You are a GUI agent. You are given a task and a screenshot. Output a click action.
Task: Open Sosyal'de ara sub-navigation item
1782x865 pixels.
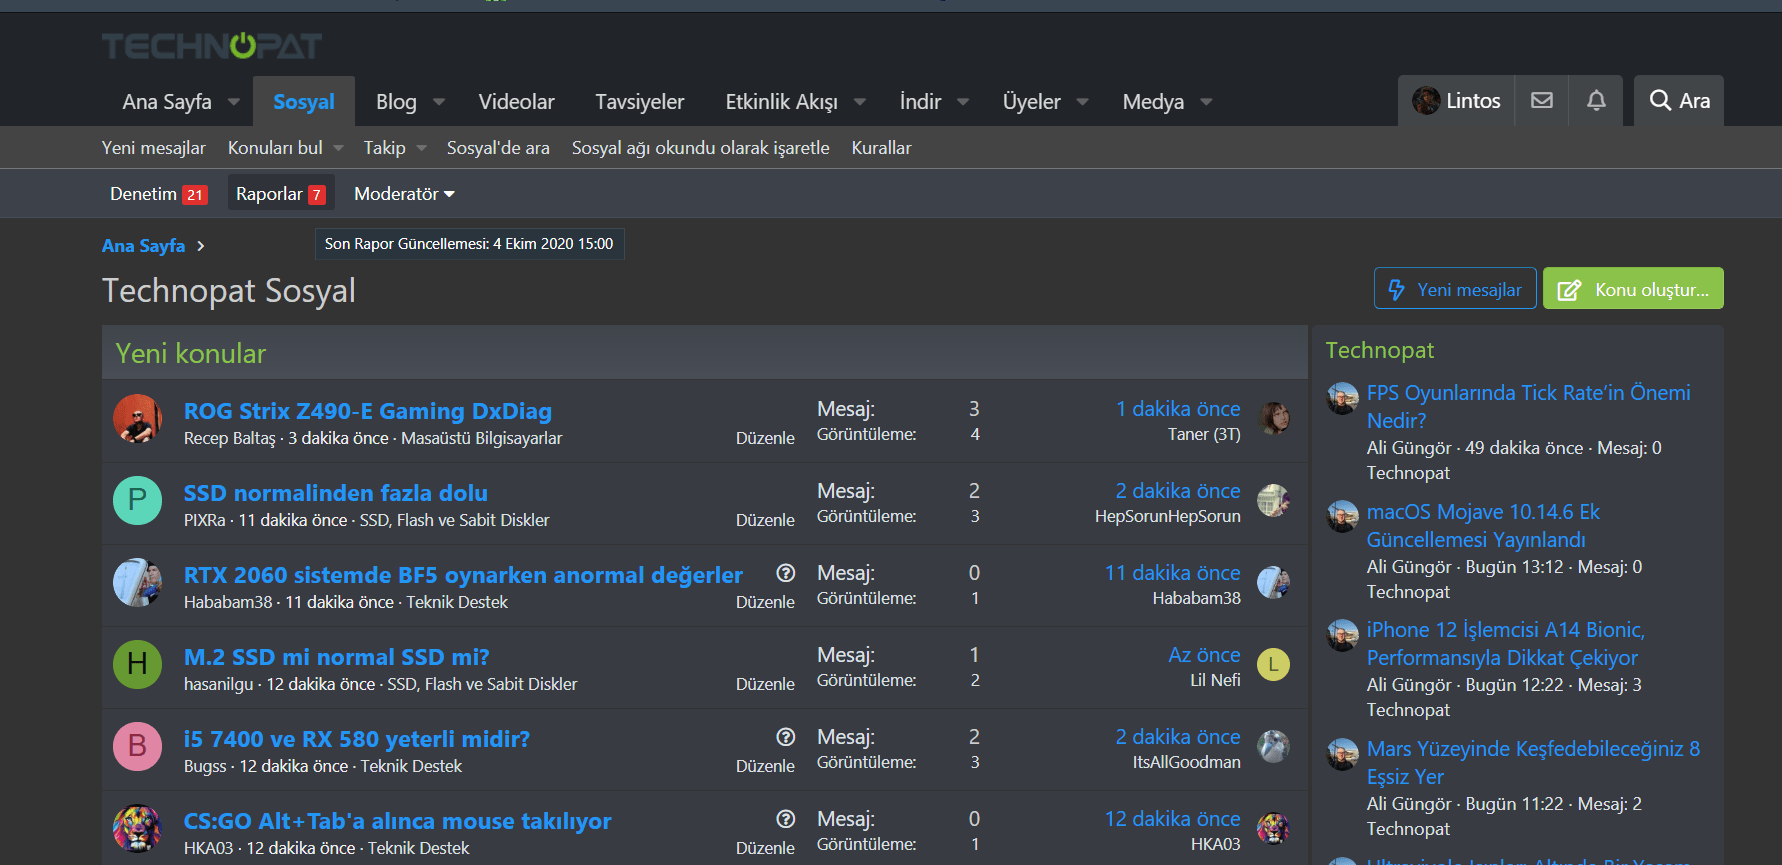tap(498, 148)
